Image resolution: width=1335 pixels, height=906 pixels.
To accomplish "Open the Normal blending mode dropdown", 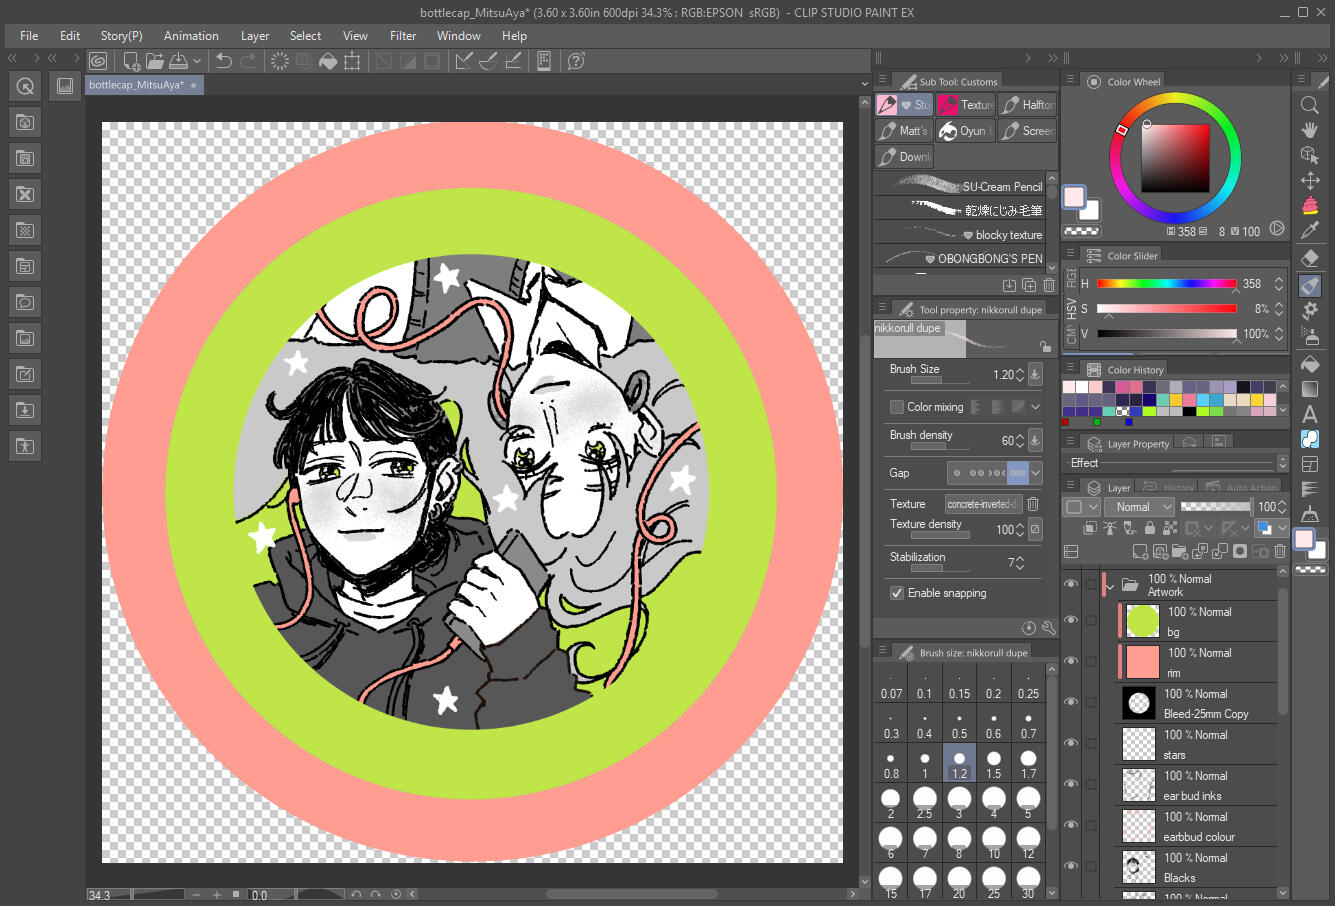I will [x=1139, y=506].
